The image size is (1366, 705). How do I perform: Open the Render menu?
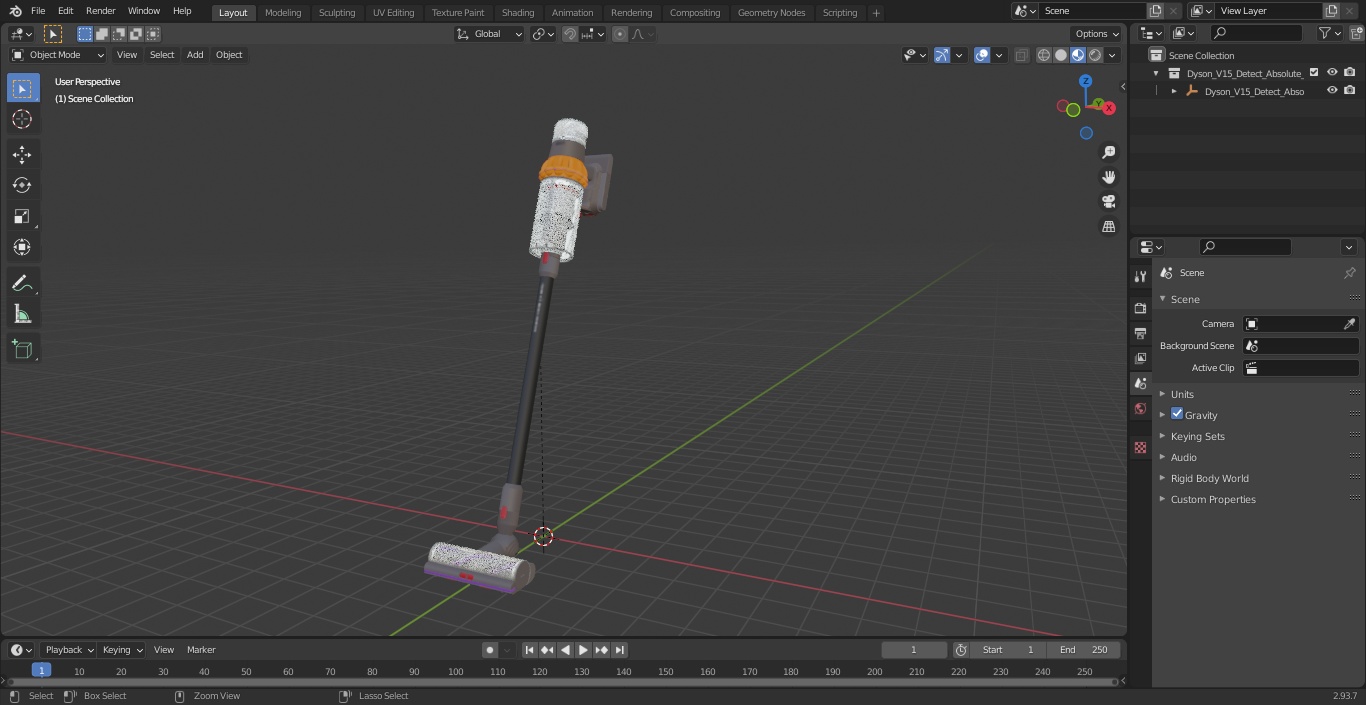pos(100,11)
